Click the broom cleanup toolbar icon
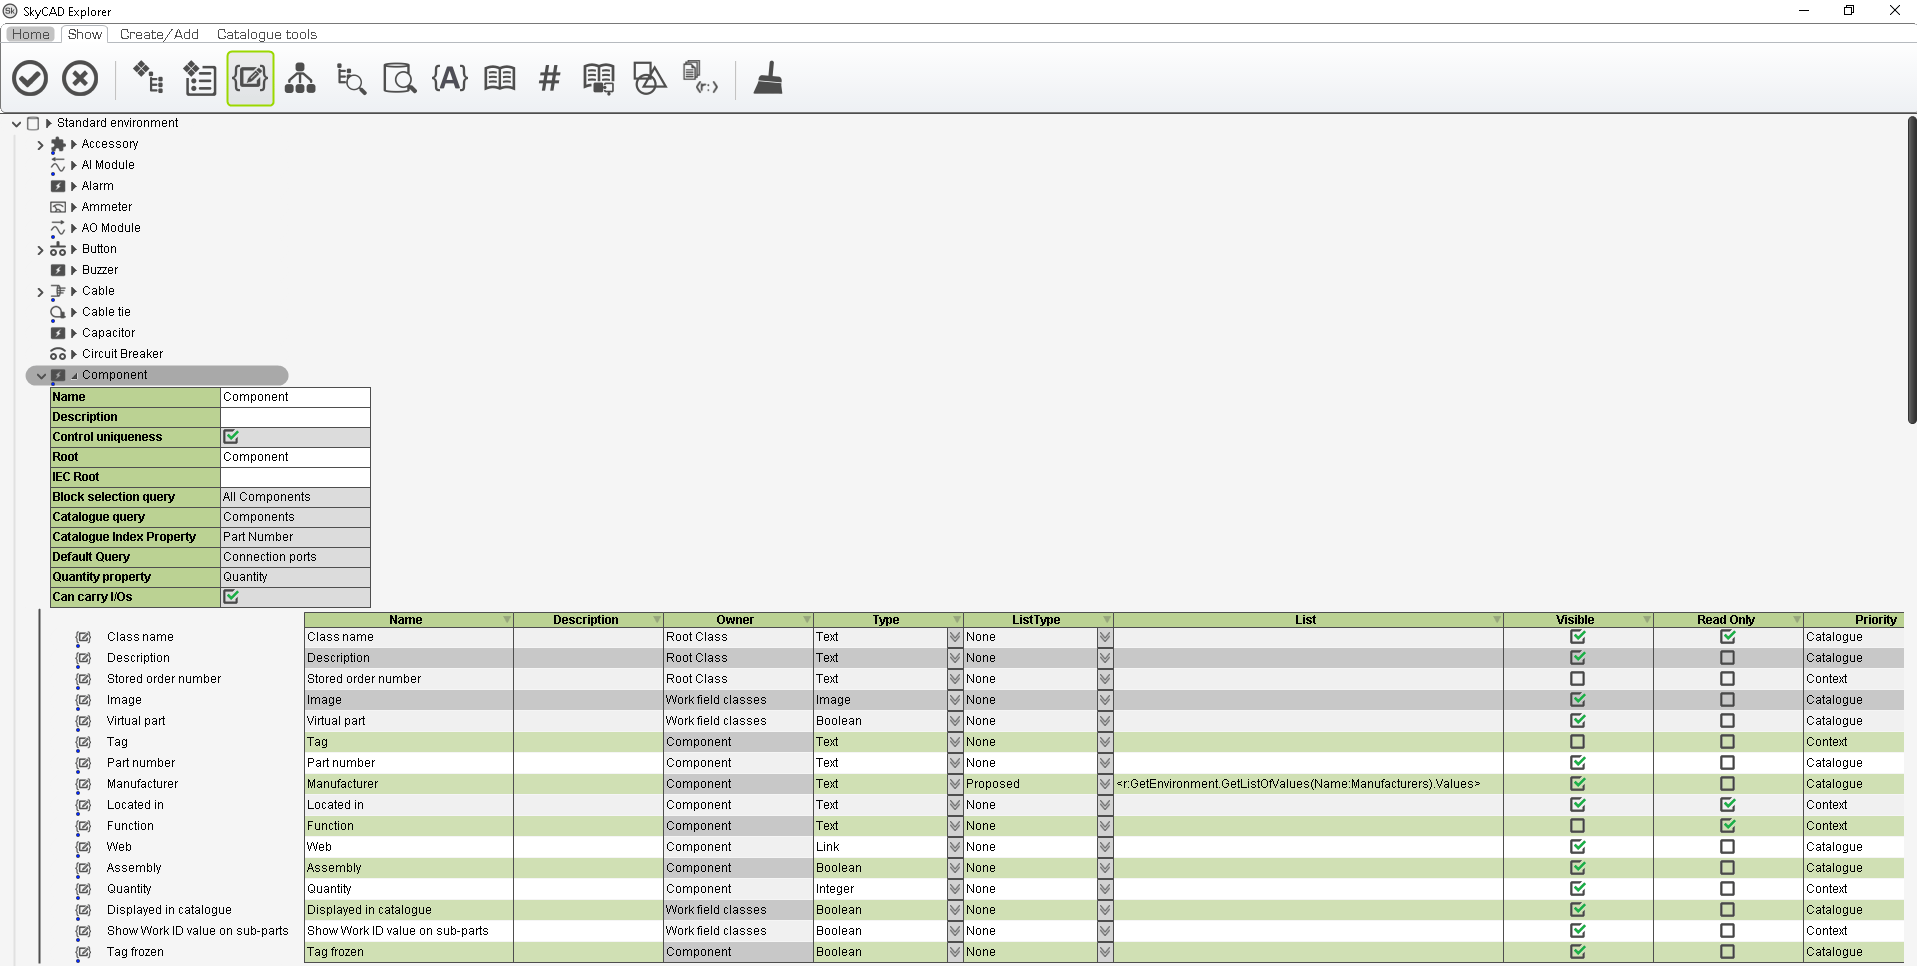The width and height of the screenshot is (1917, 966). [x=768, y=78]
